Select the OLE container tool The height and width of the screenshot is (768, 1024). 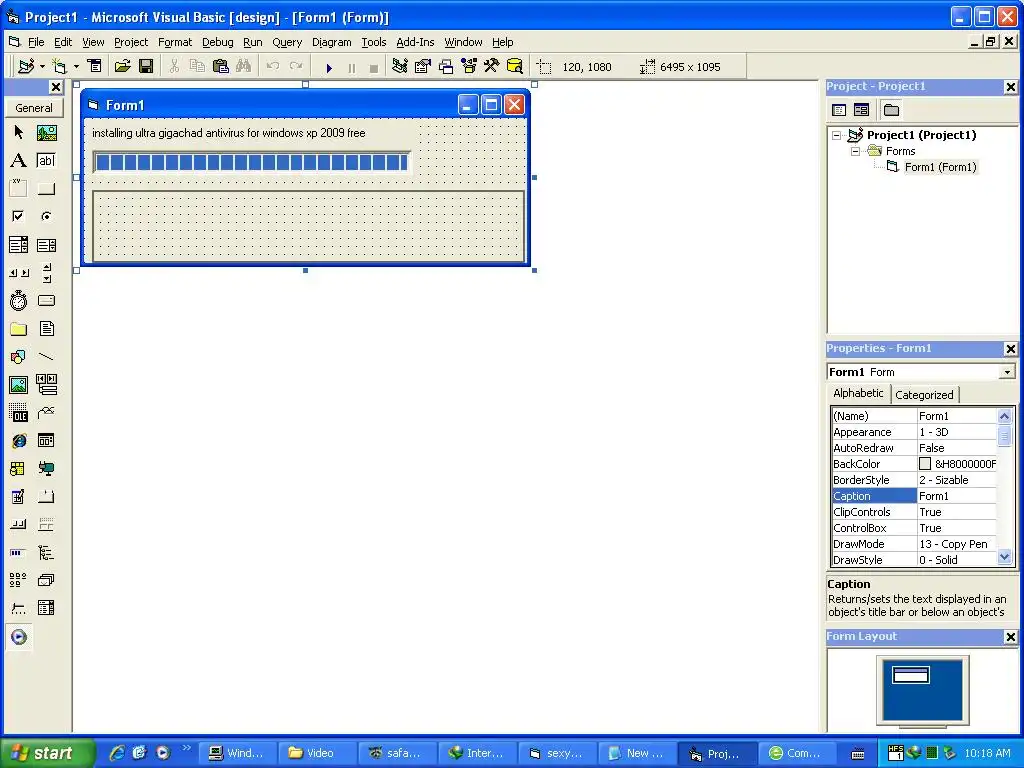click(18, 413)
